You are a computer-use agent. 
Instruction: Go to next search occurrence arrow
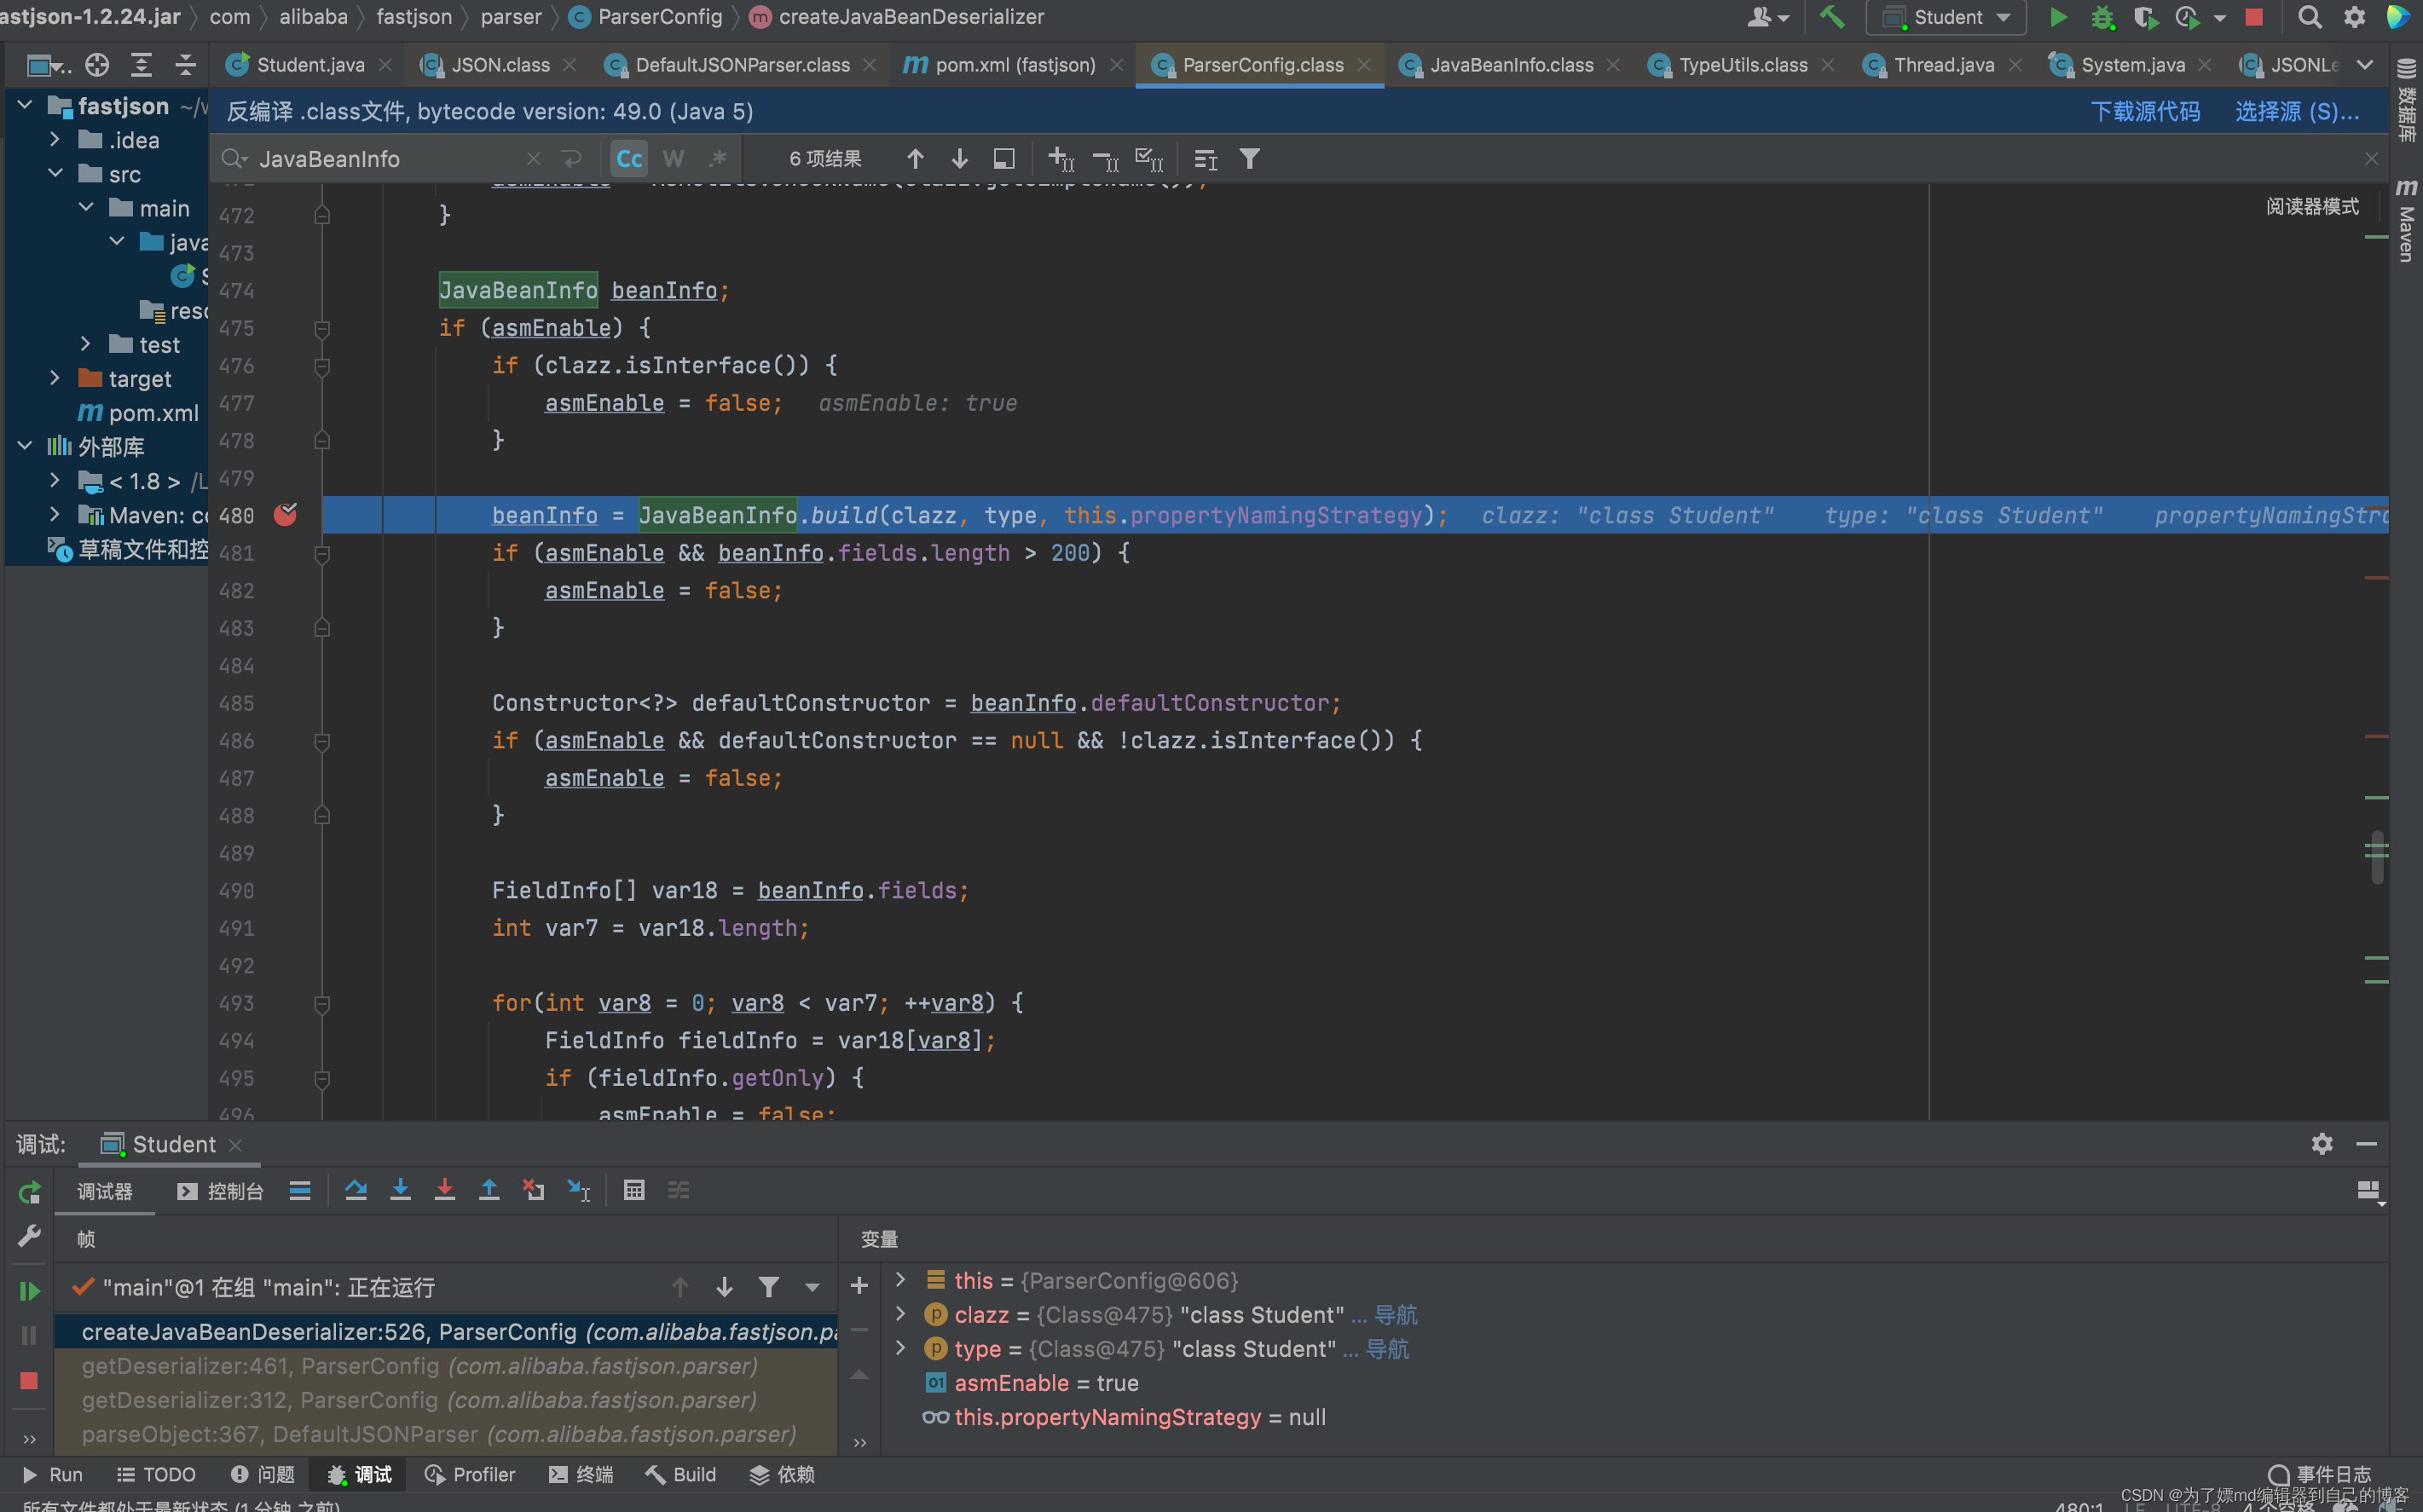[959, 159]
